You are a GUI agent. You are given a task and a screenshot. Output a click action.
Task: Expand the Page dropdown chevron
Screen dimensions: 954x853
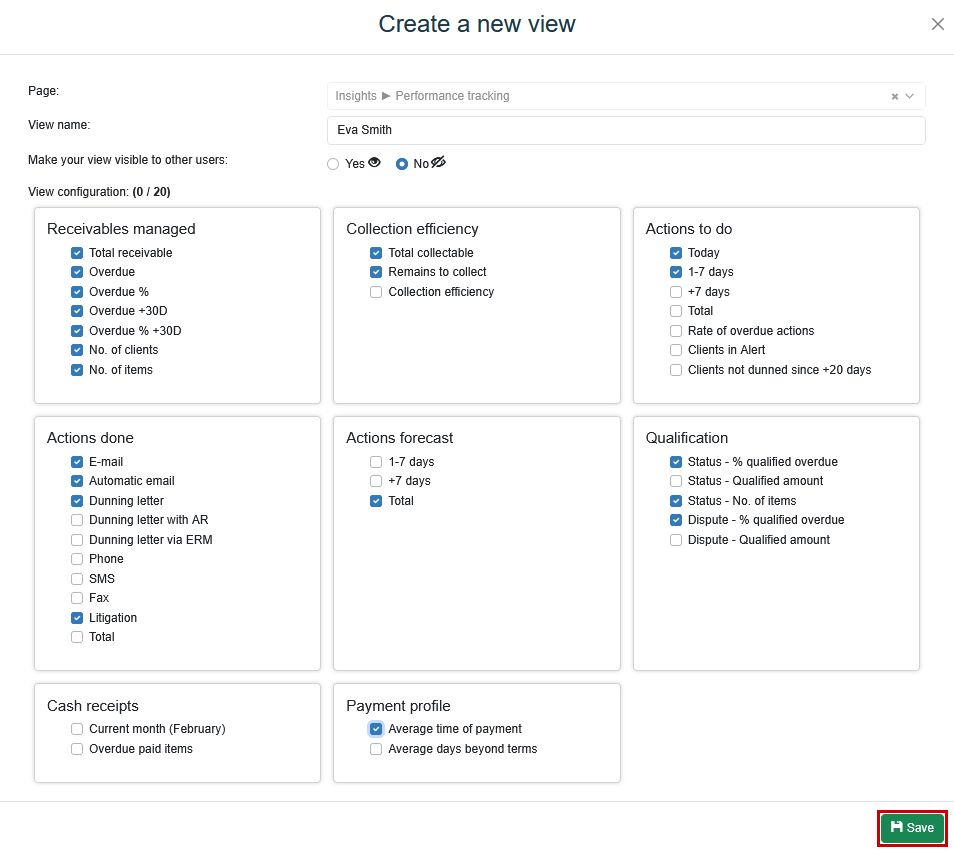(x=910, y=97)
